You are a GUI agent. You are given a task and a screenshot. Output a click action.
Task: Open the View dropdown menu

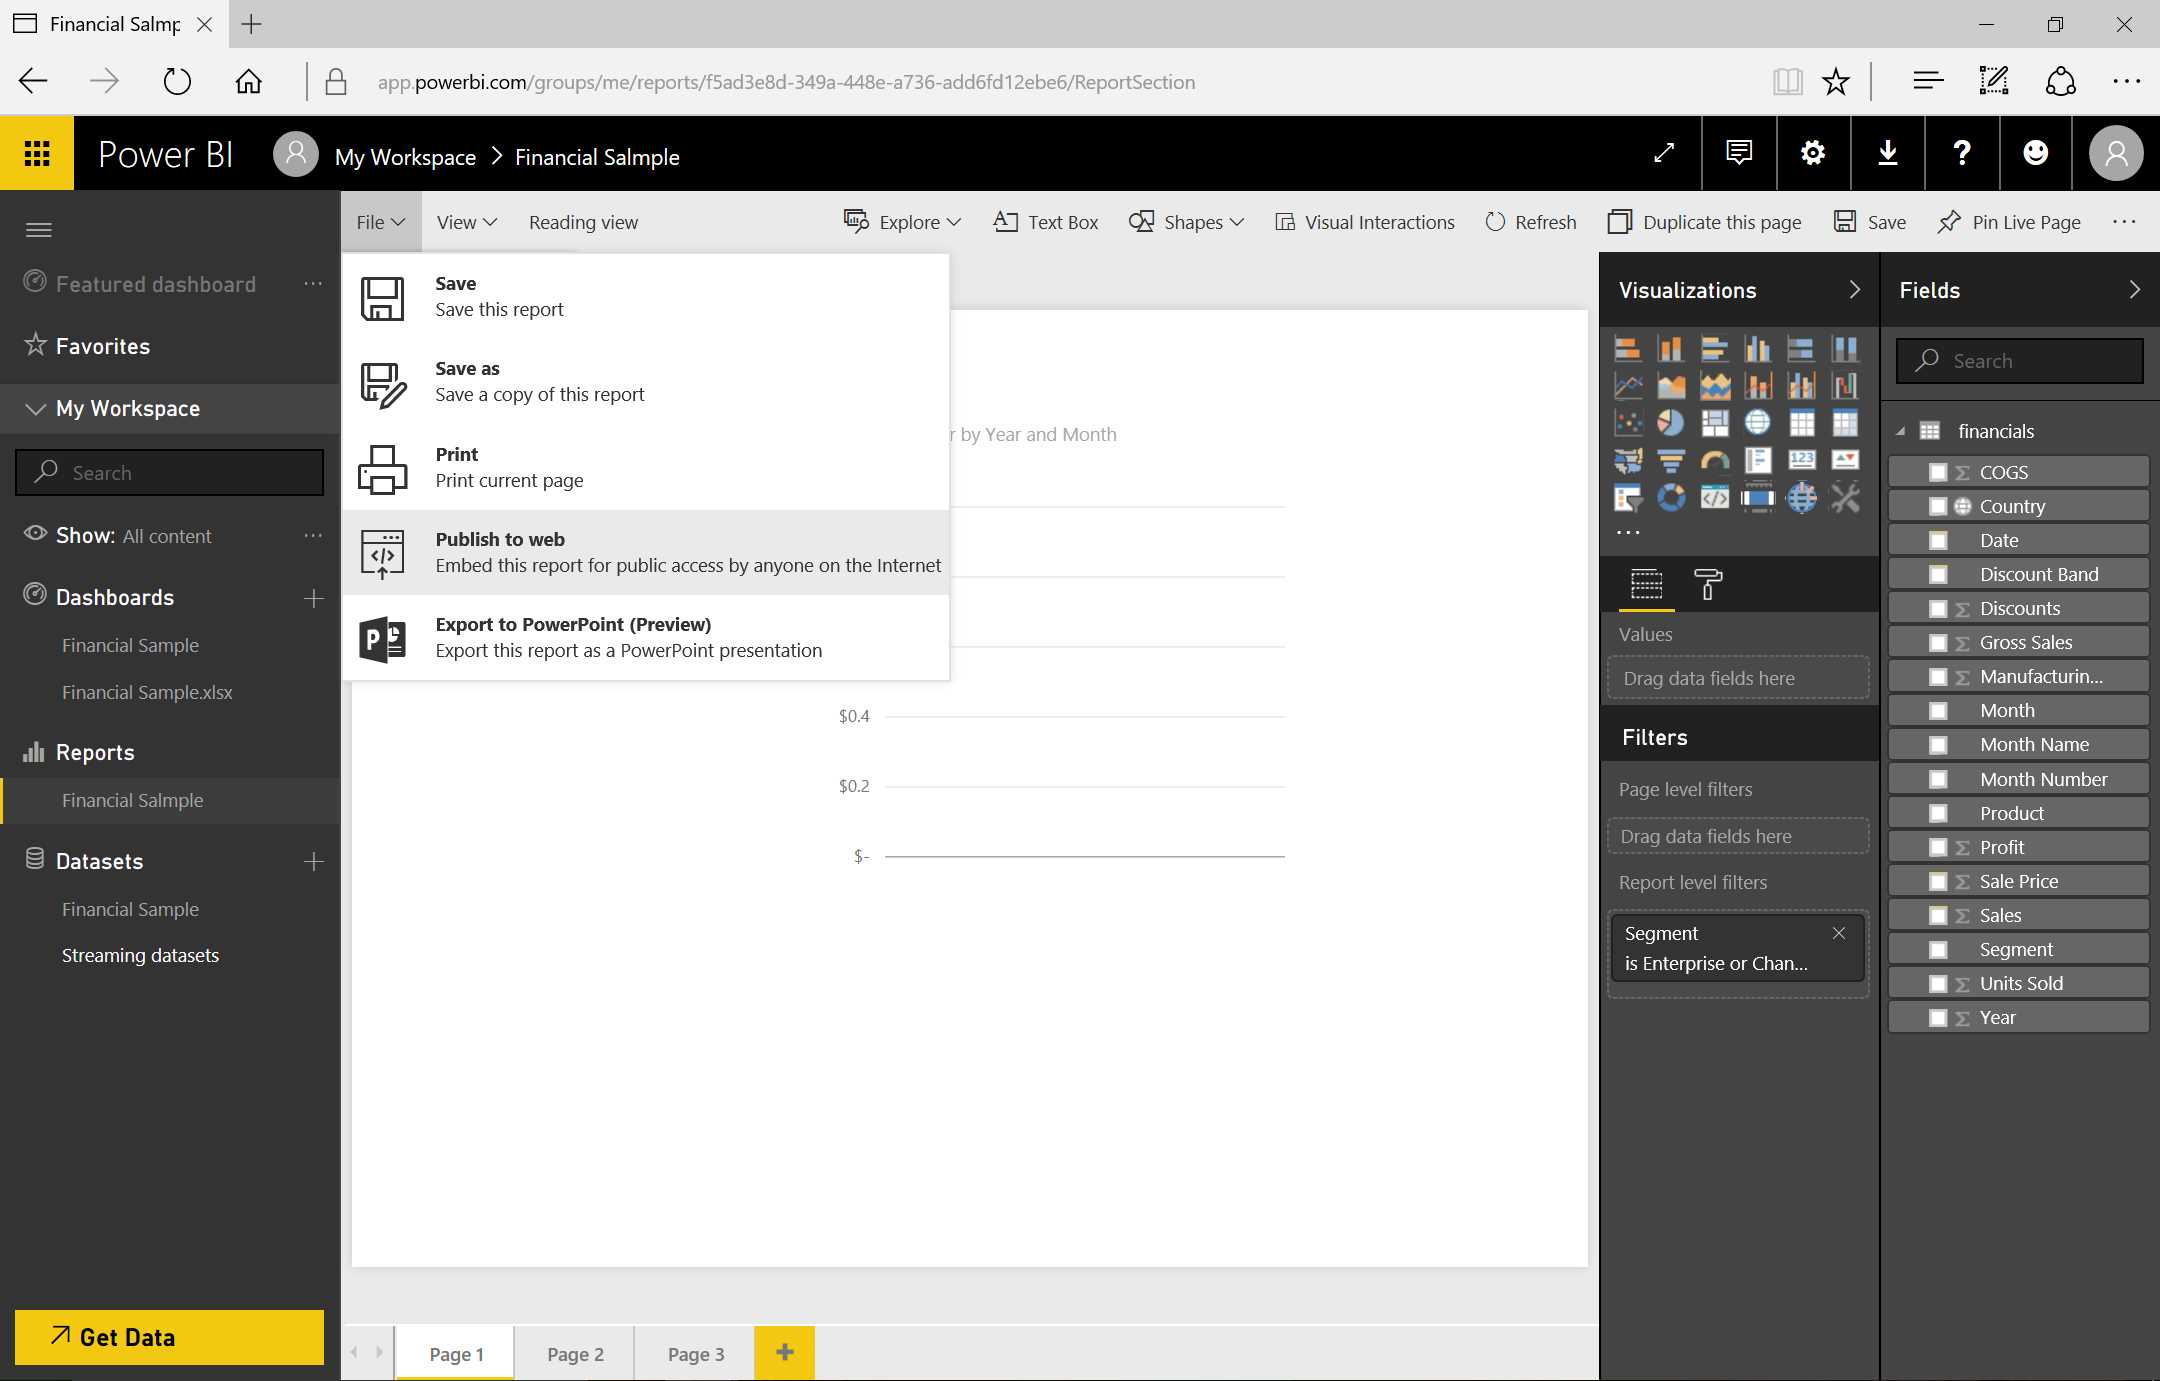click(466, 222)
